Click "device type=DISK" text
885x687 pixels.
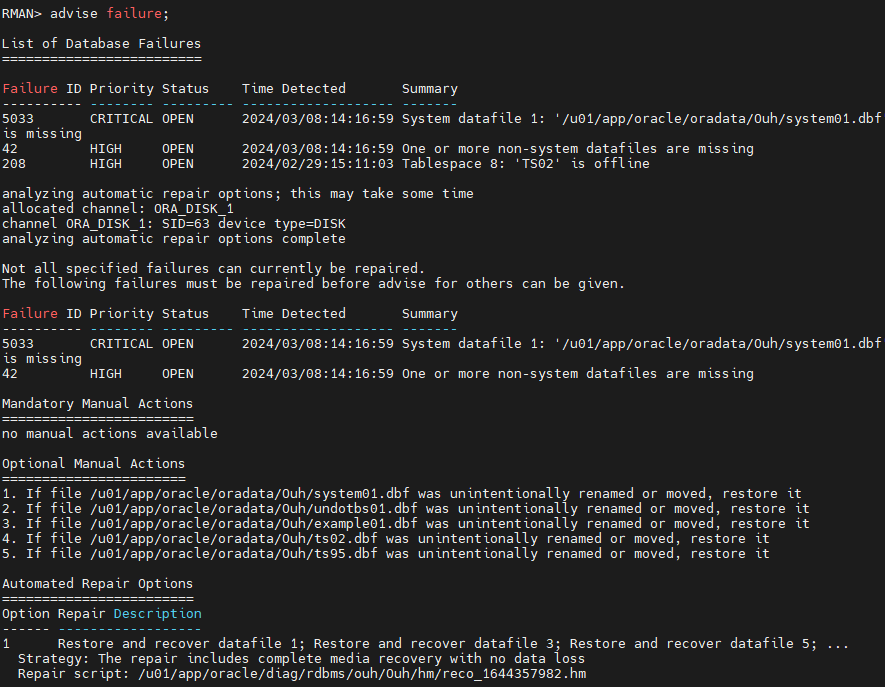(282, 224)
